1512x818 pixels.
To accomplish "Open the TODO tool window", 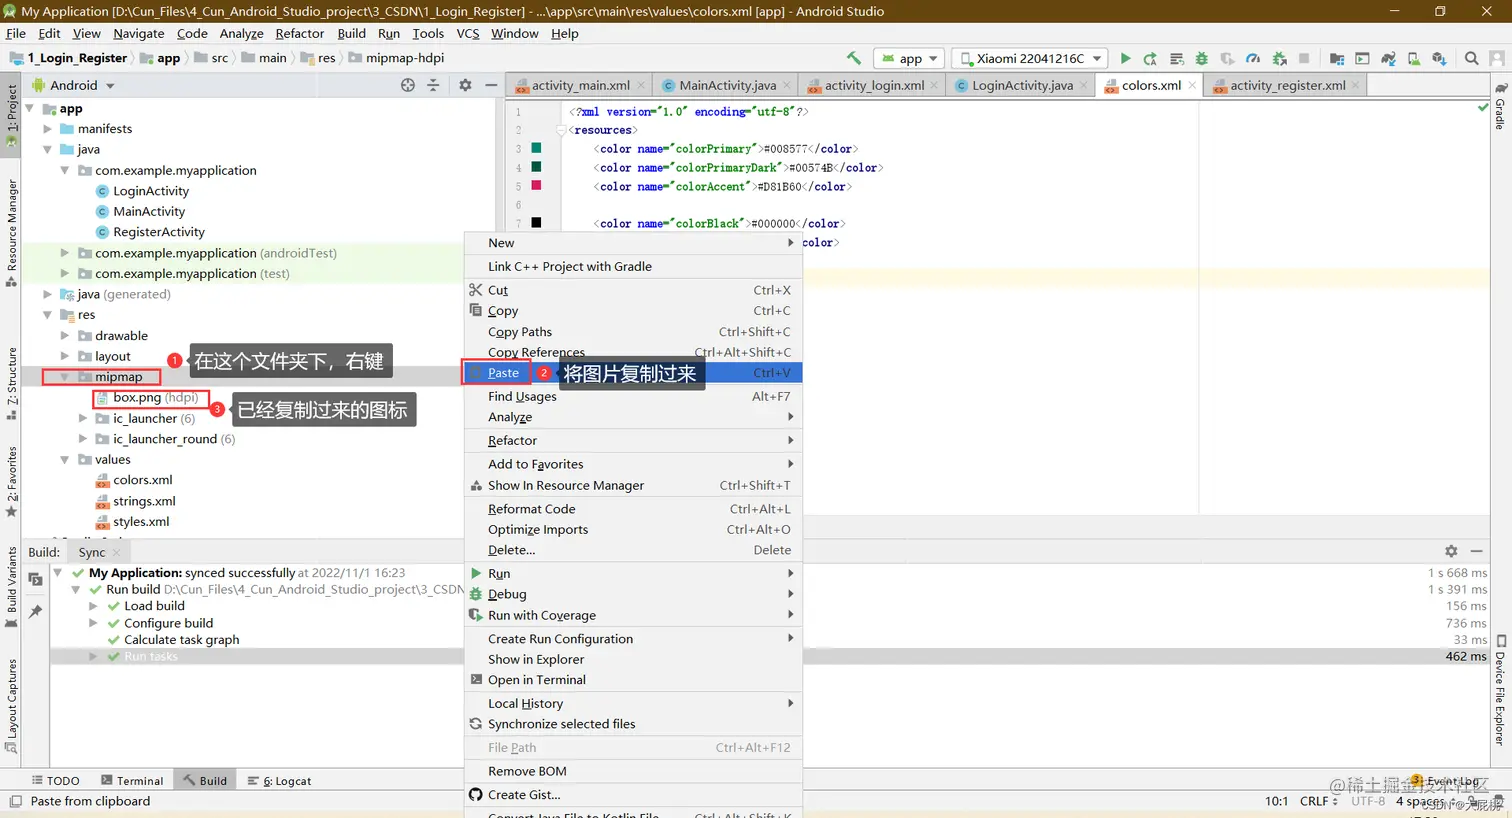I will (55, 781).
